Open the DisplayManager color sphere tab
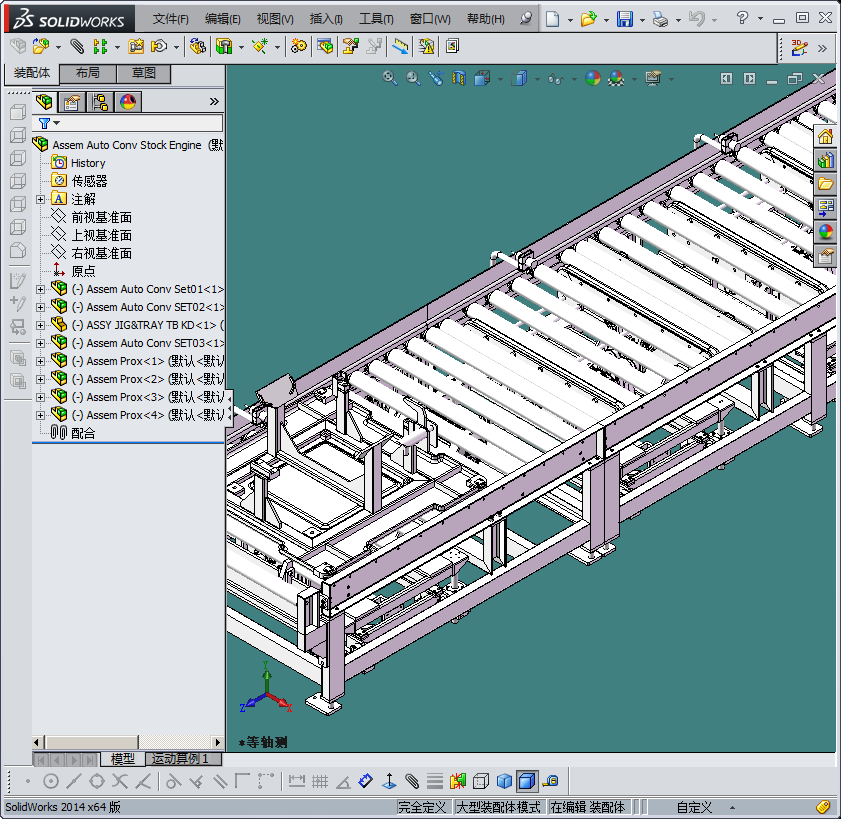841x819 pixels. pos(127,101)
